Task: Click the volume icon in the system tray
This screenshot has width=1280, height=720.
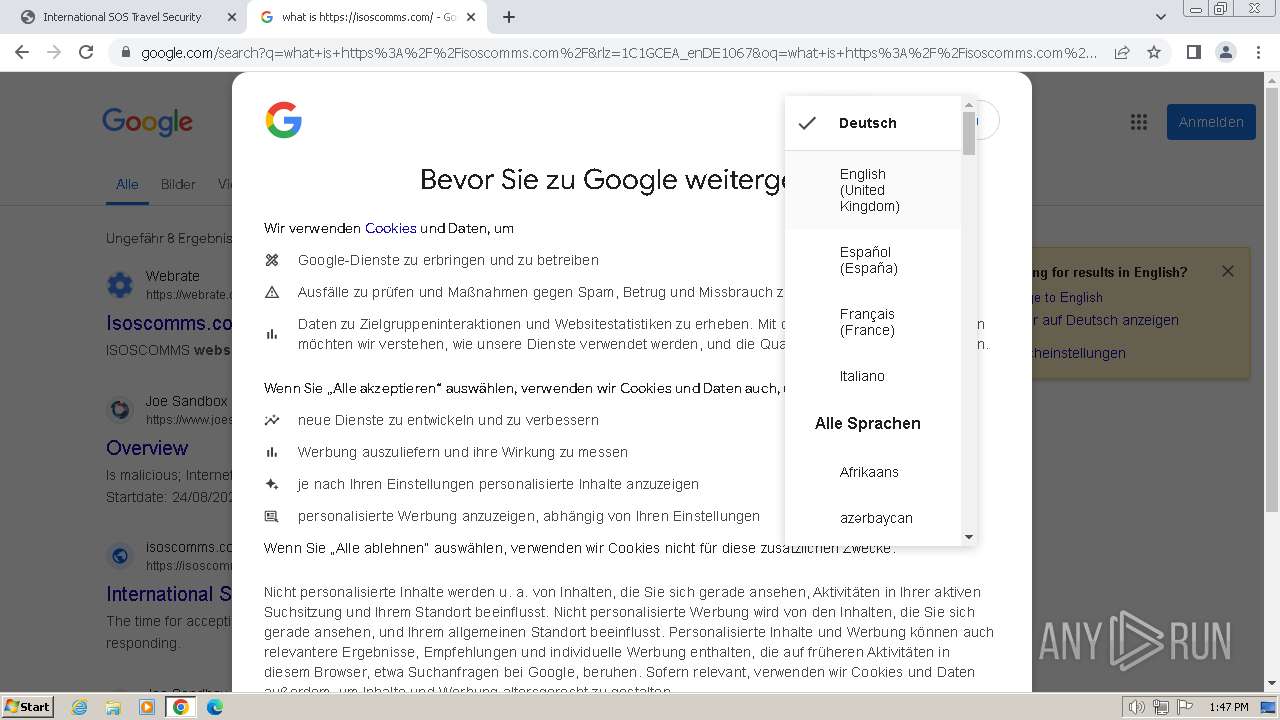Action: [x=1137, y=707]
